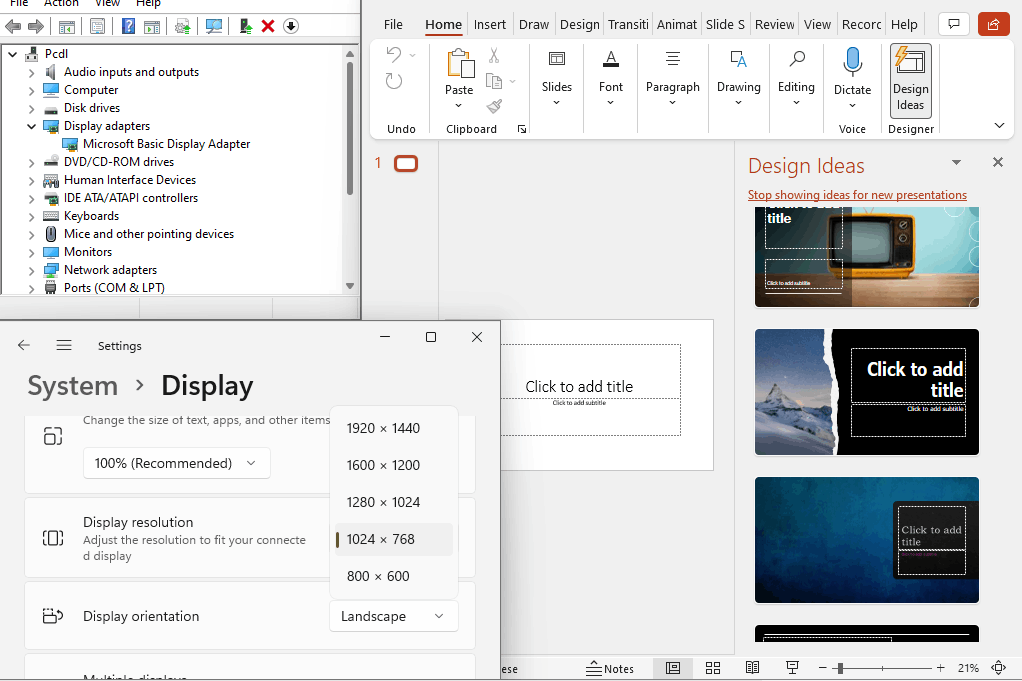Collapse the Display adapters tree node

point(30,126)
